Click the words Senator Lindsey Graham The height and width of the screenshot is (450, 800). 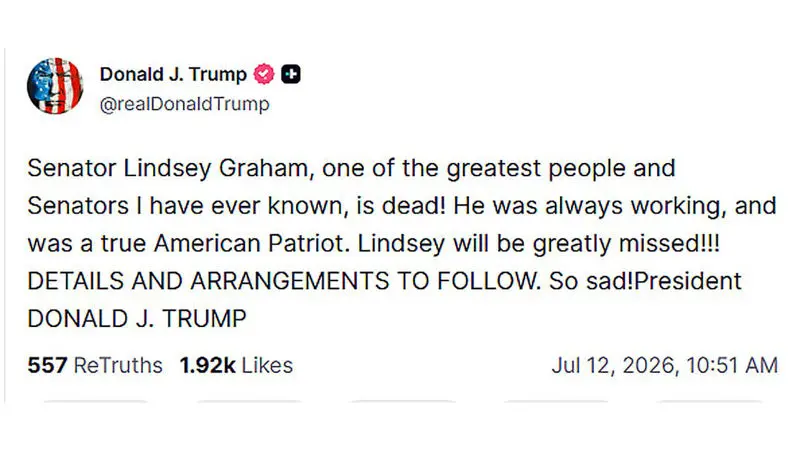pos(168,168)
